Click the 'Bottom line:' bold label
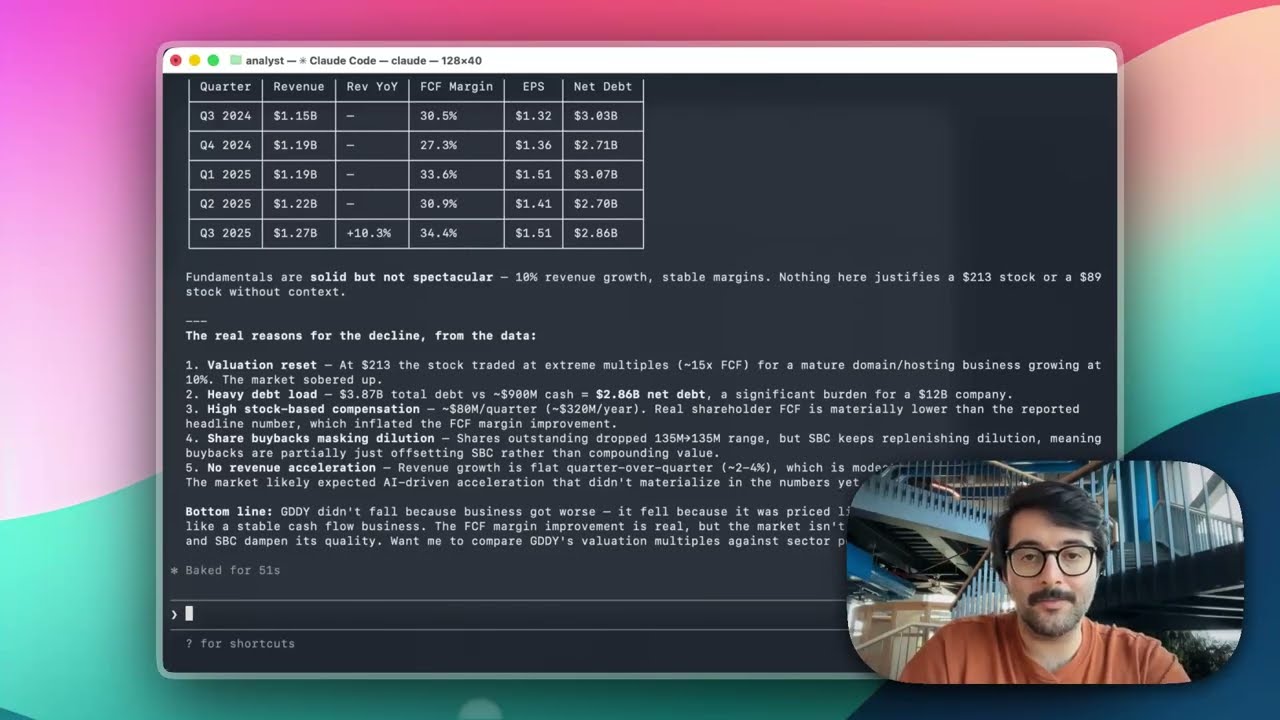Viewport: 1280px width, 720px height. [229, 511]
